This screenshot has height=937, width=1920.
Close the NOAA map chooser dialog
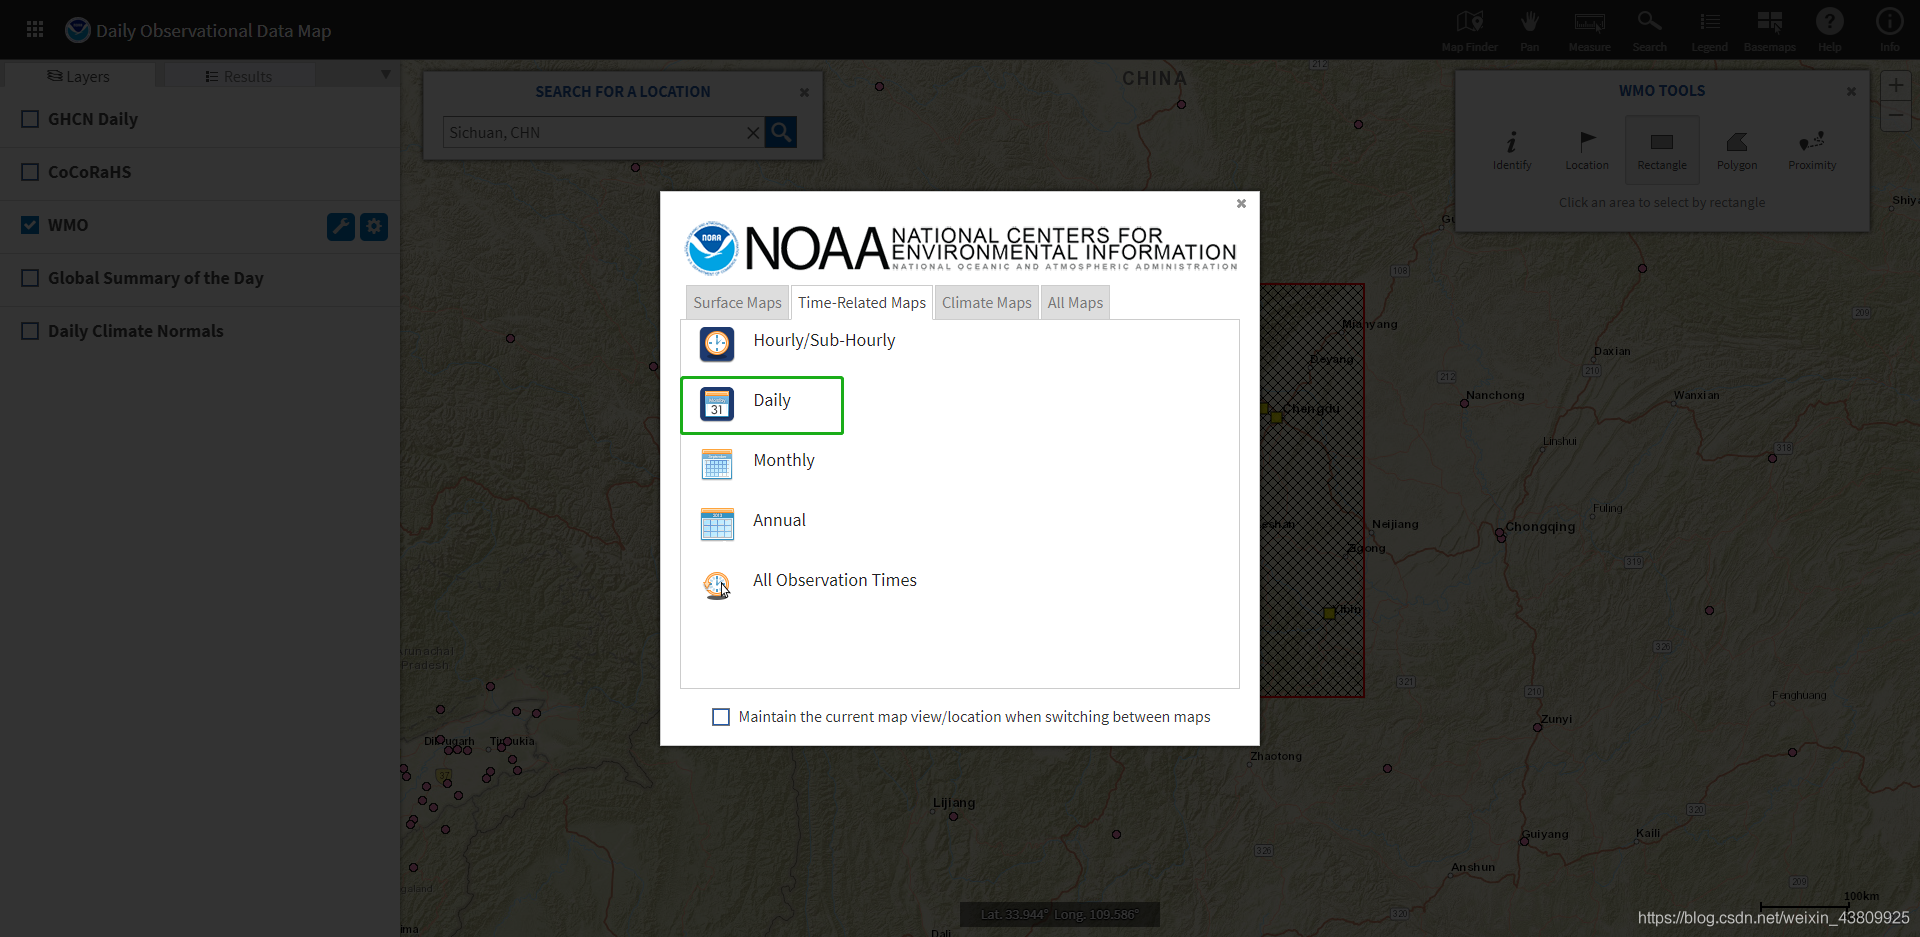[1241, 203]
